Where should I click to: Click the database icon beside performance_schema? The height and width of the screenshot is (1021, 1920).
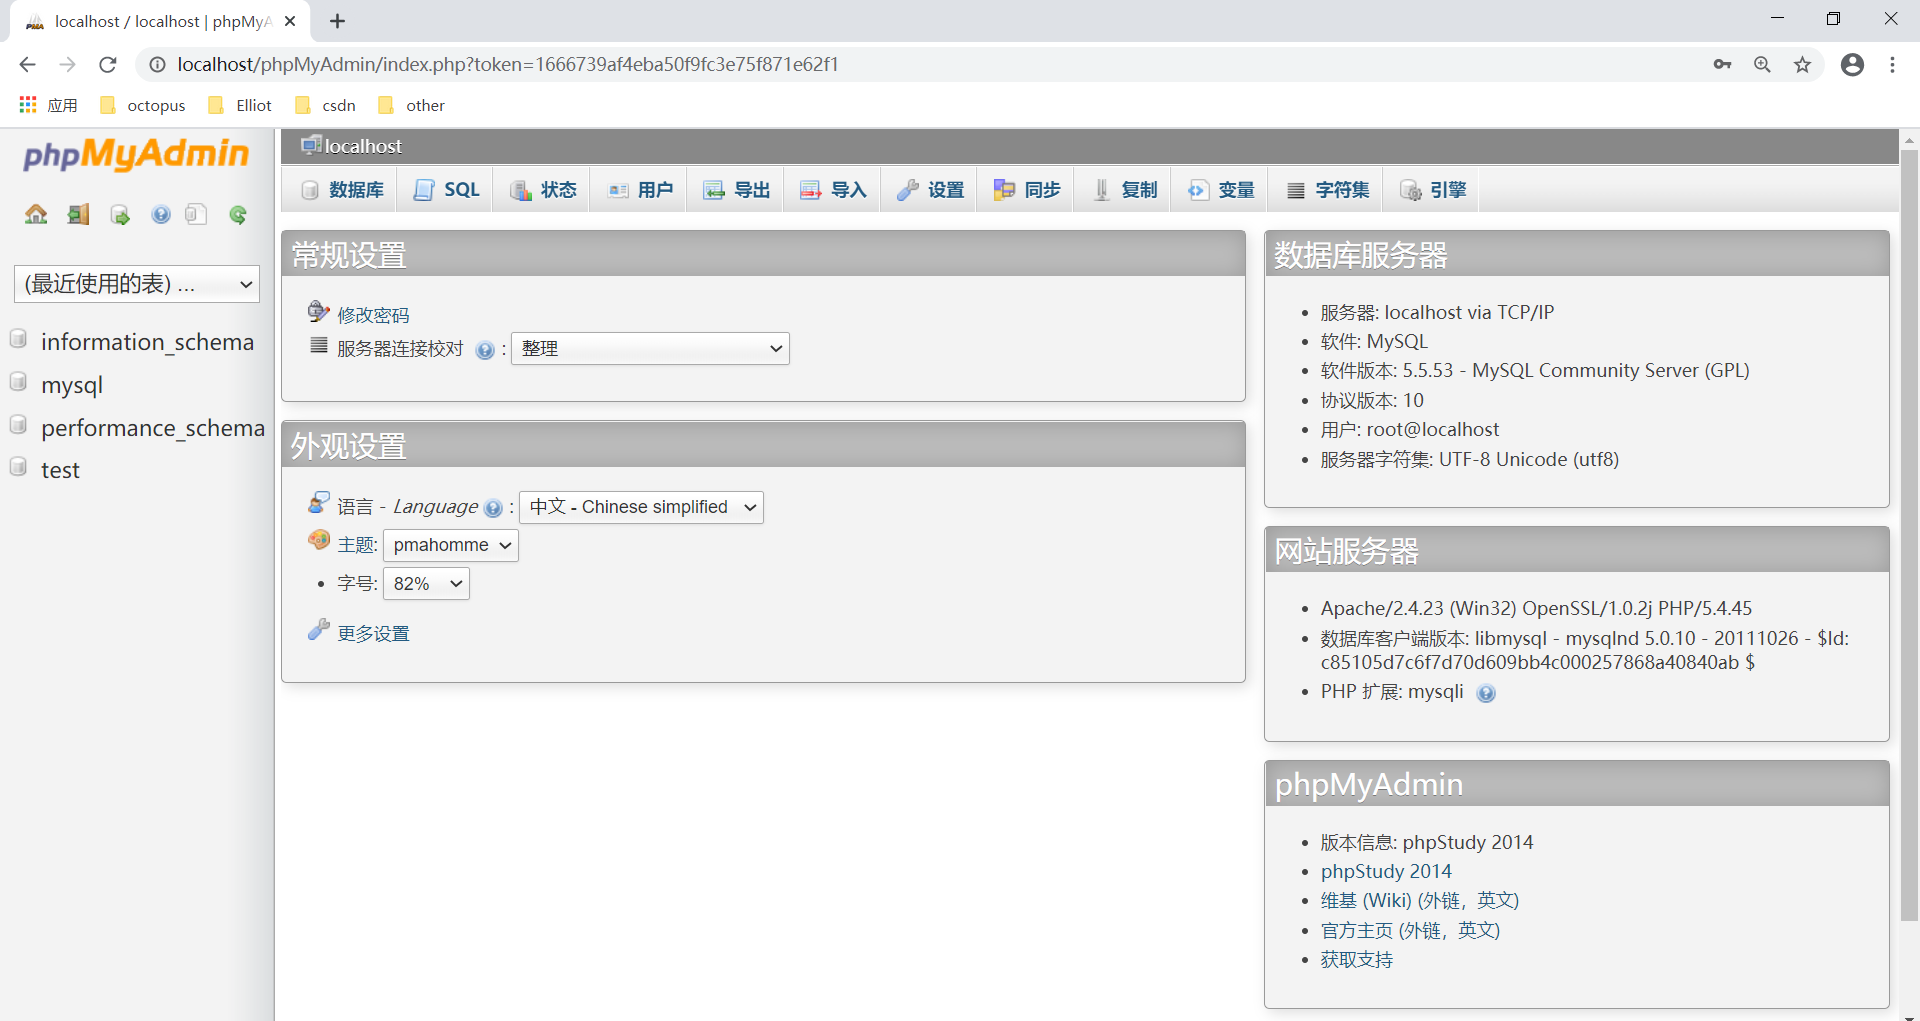18,425
